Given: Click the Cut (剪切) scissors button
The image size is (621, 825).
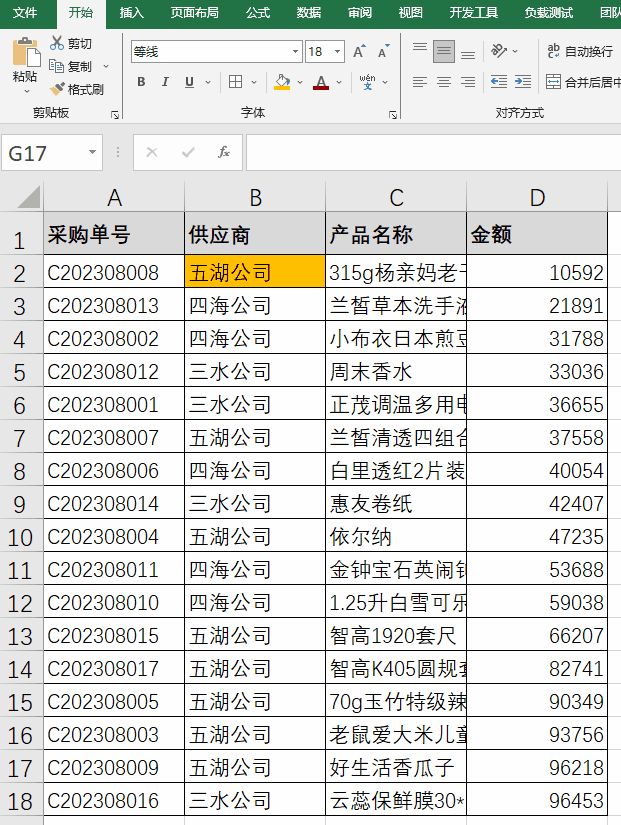Looking at the screenshot, I should [71, 43].
